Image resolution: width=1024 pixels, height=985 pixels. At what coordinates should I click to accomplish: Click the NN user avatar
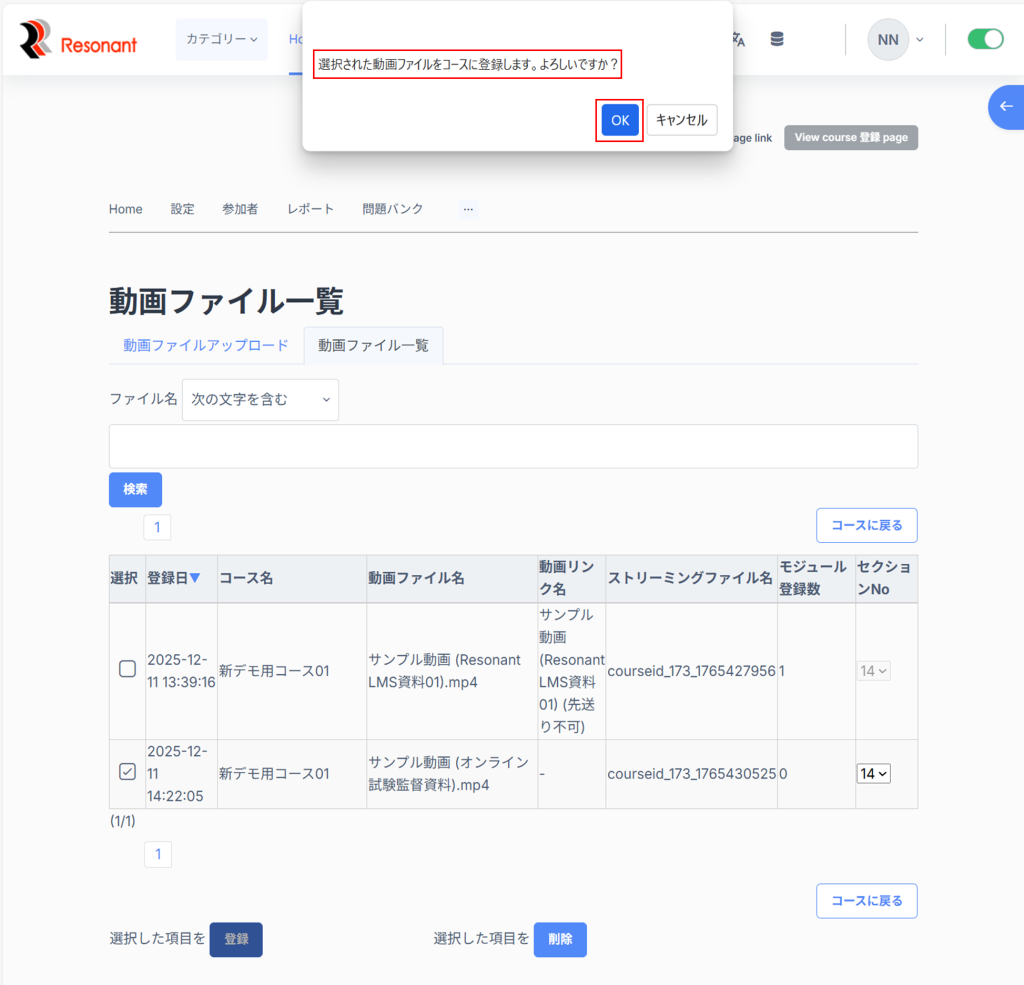tap(887, 40)
